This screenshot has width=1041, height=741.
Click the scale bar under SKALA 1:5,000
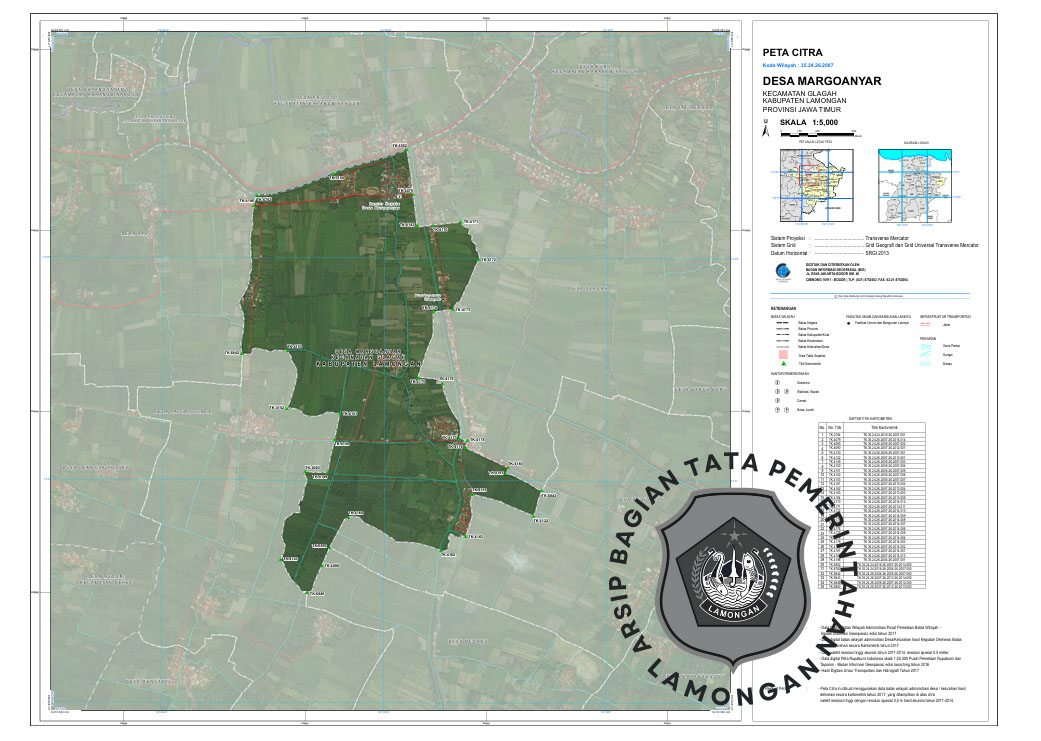tap(800, 131)
